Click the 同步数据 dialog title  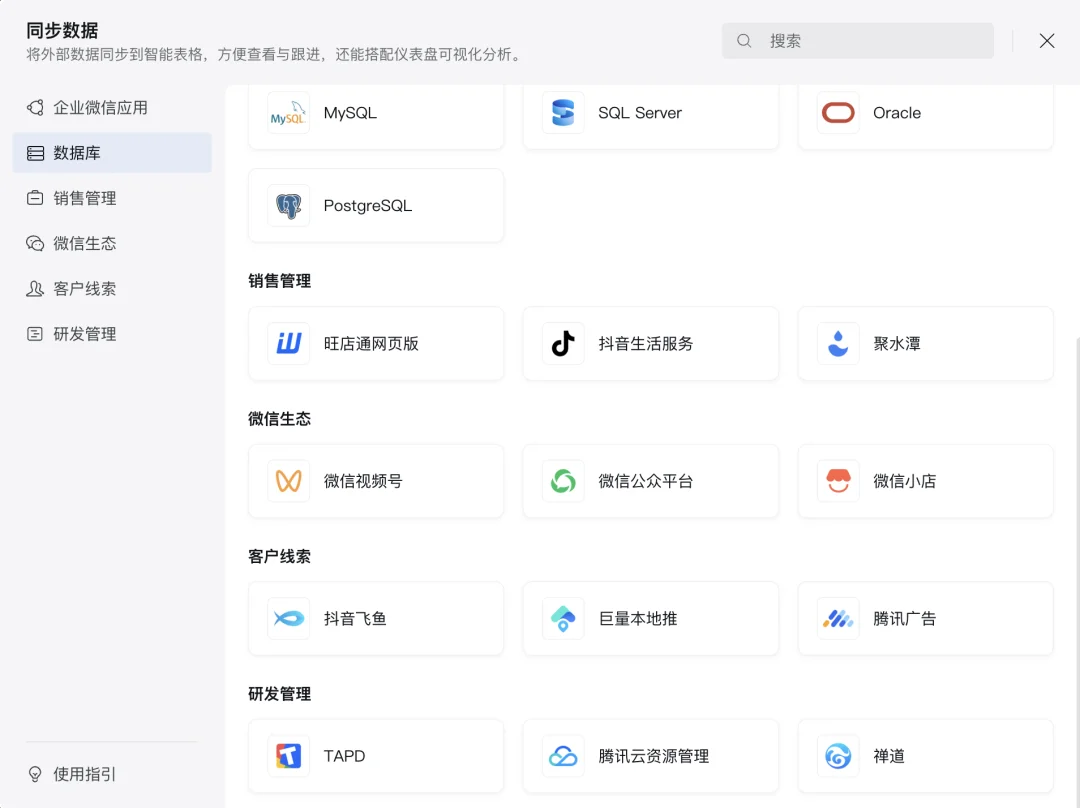tap(62, 30)
